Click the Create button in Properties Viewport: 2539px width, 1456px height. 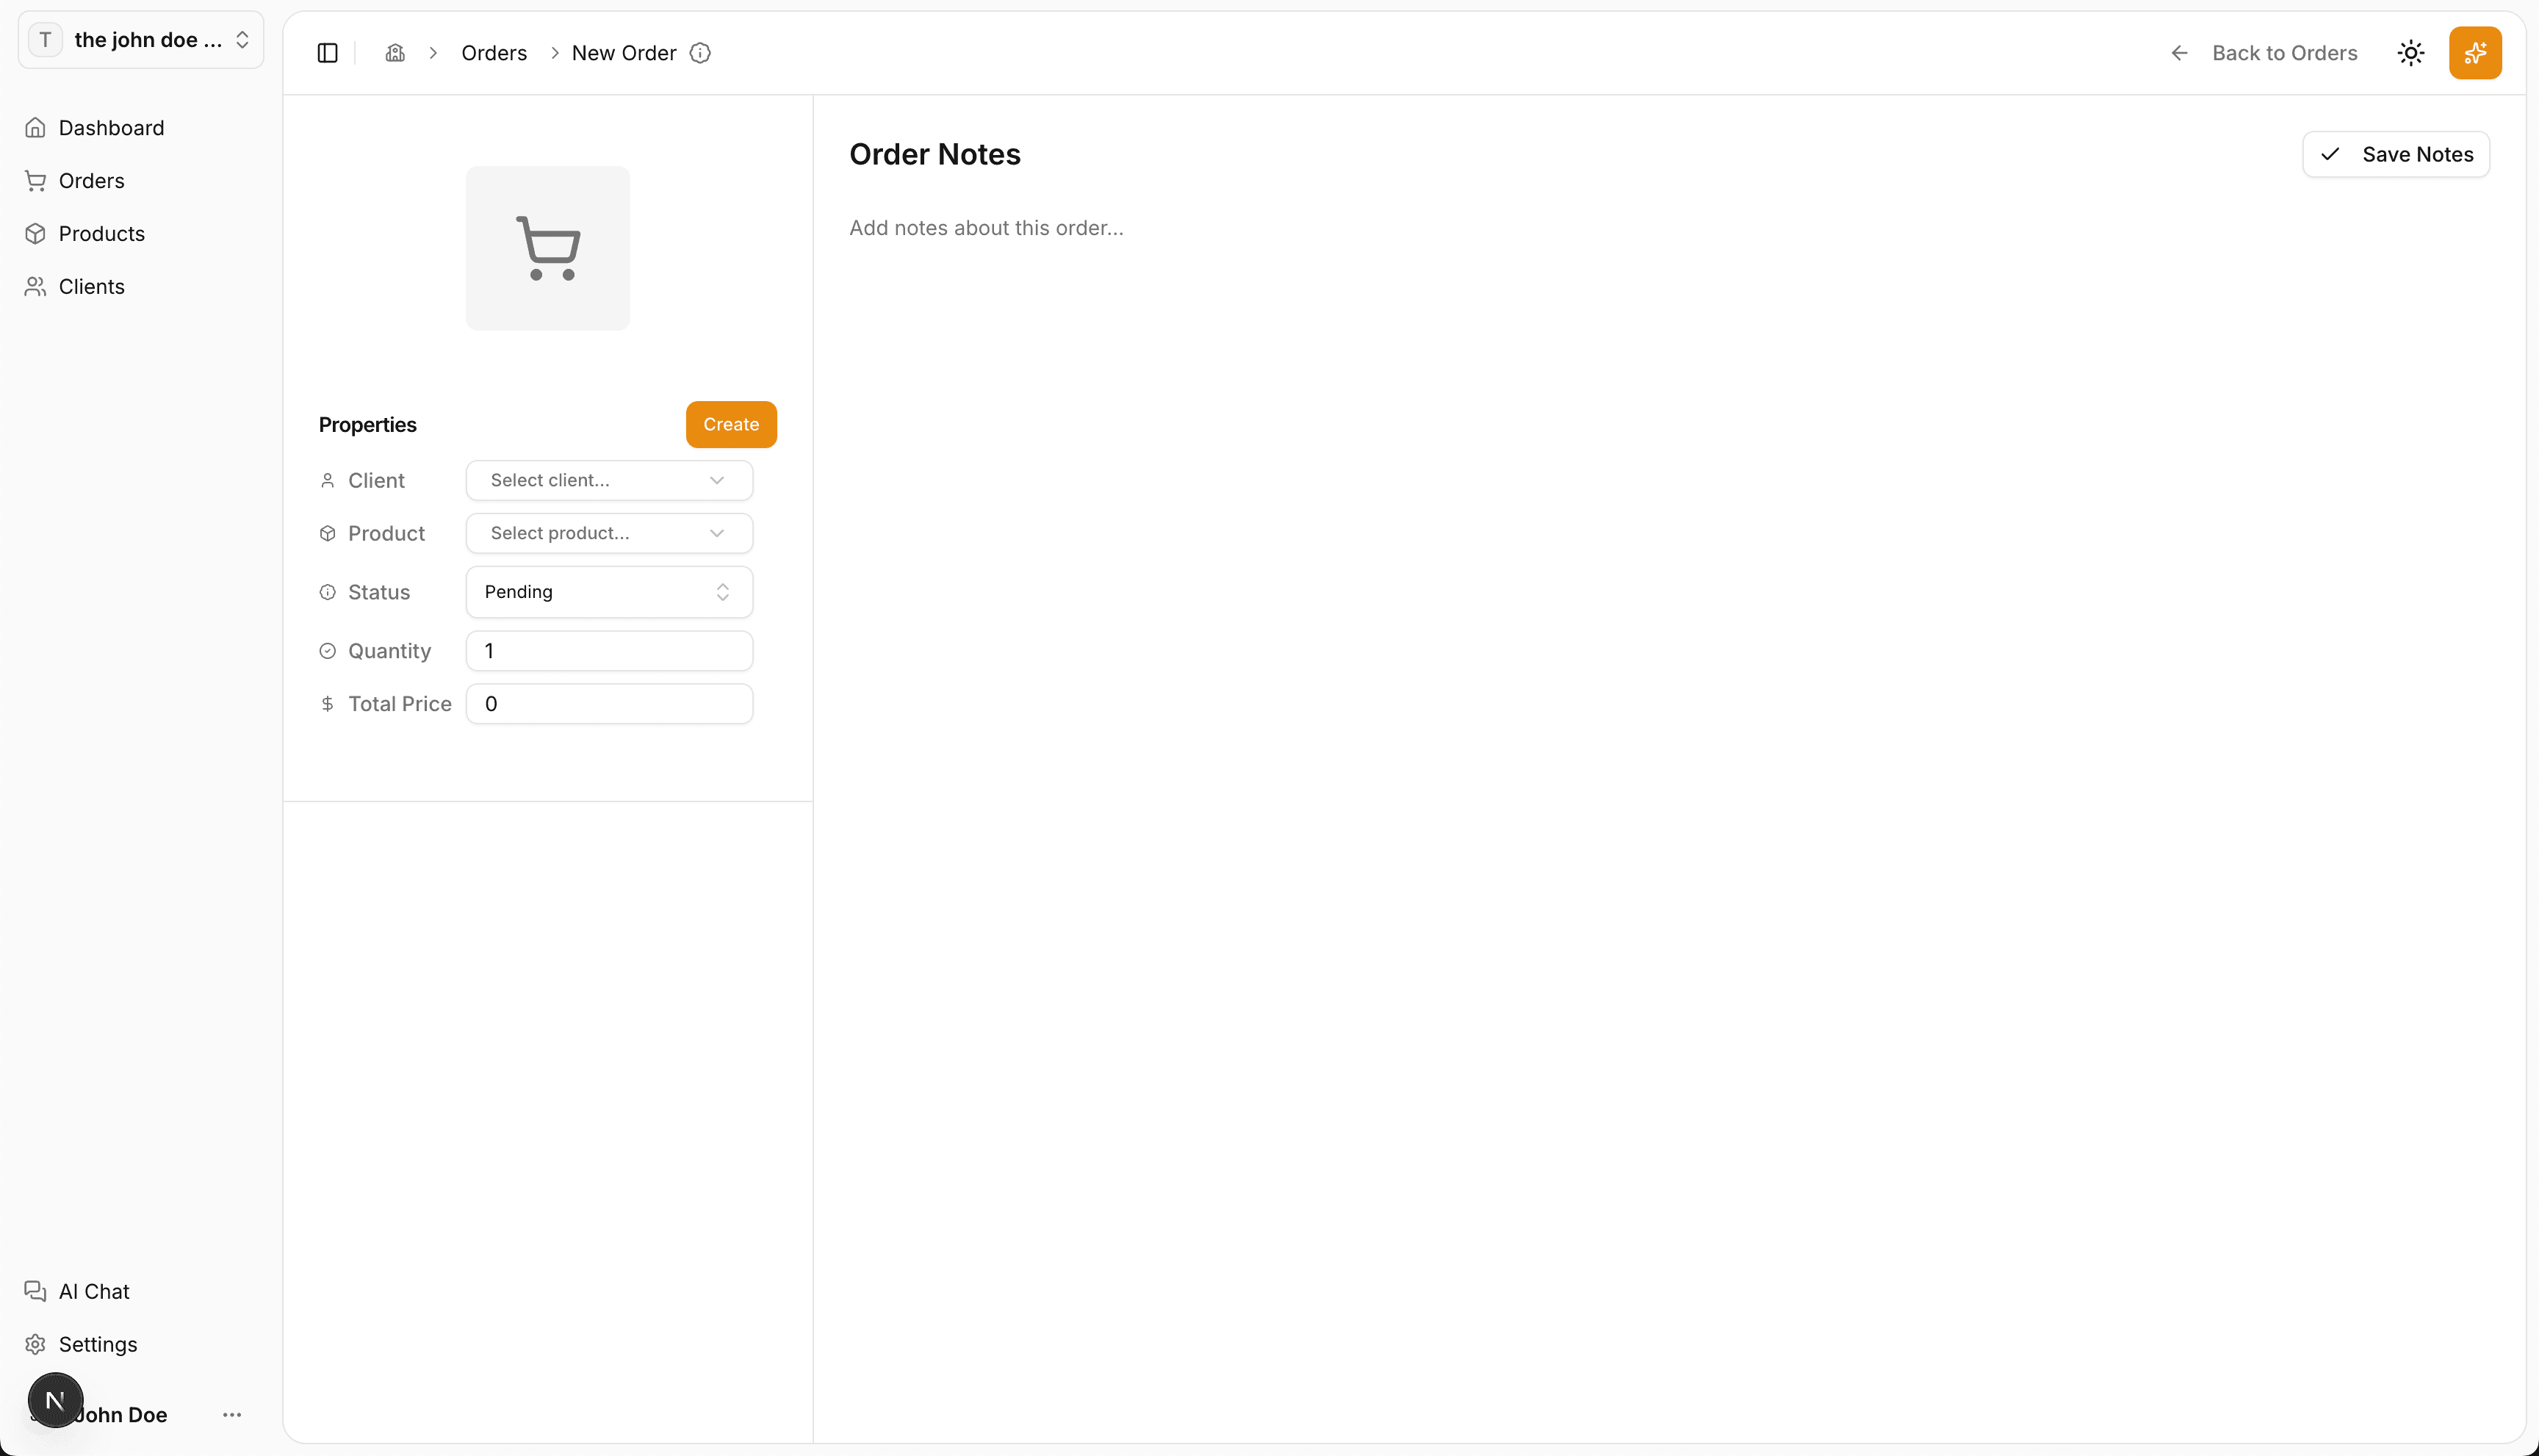(x=730, y=424)
